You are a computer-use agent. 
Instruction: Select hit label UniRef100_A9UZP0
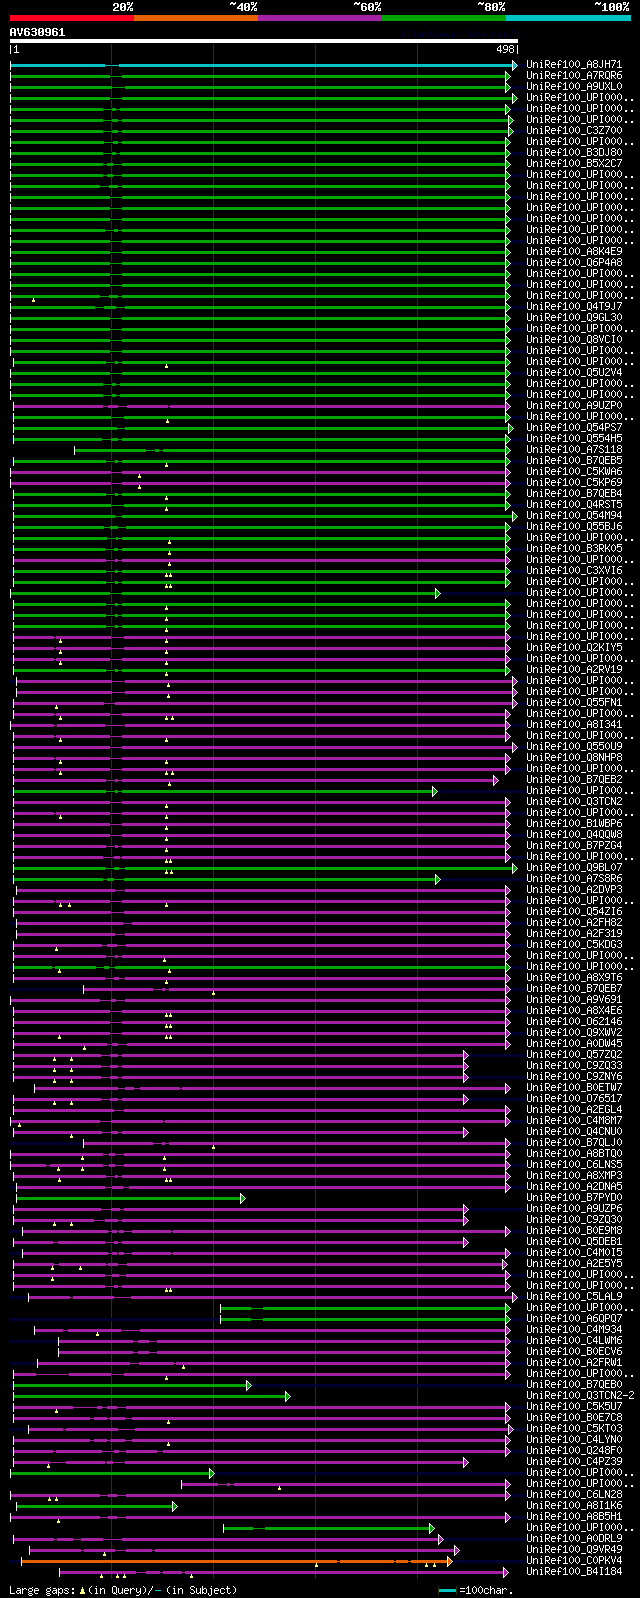click(574, 406)
